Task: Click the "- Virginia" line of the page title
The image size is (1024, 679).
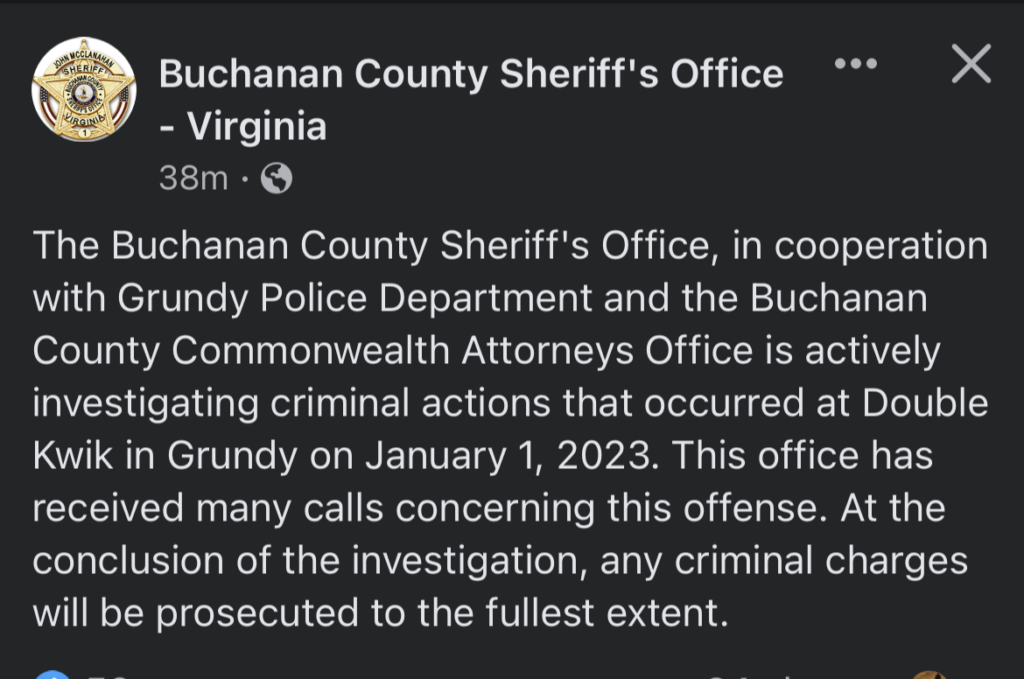Action: (243, 127)
